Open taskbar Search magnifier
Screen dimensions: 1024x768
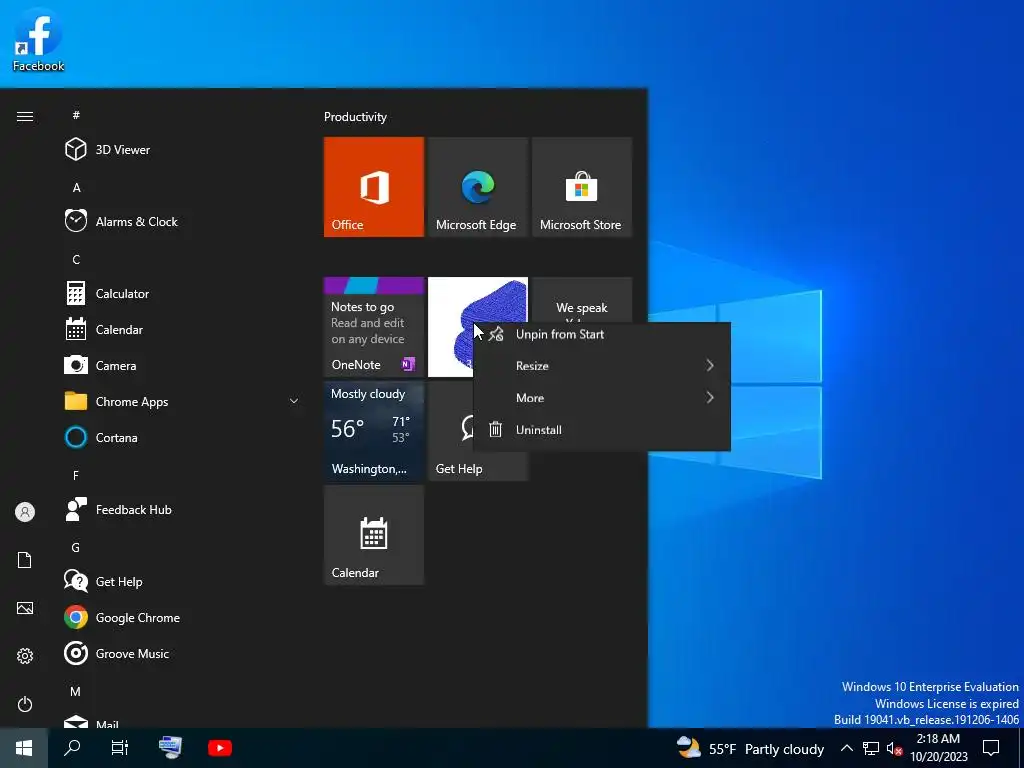coord(72,748)
